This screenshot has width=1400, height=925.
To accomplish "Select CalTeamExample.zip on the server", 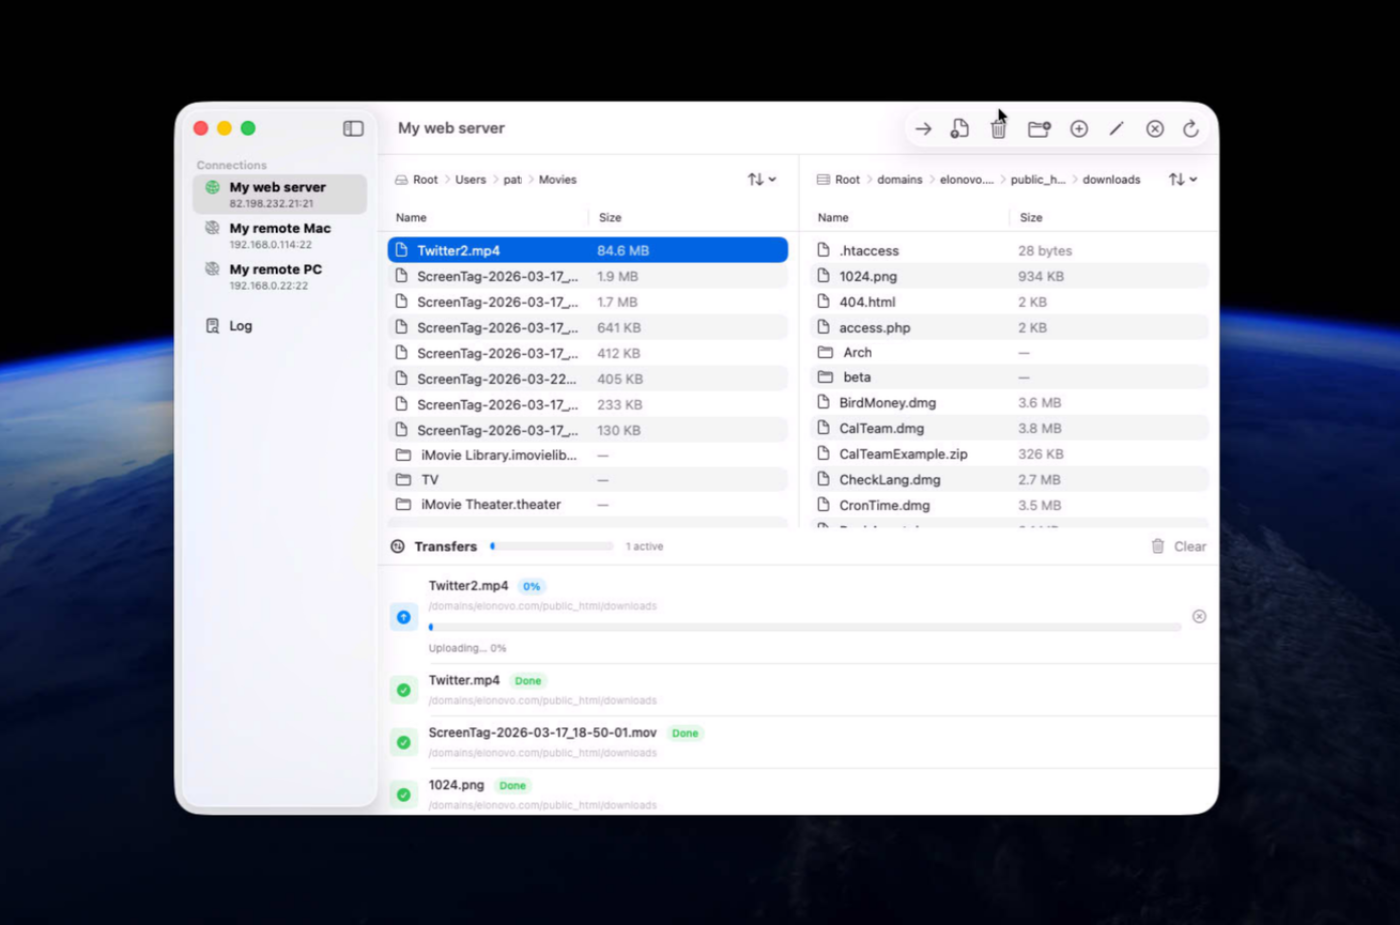I will tap(1009, 454).
